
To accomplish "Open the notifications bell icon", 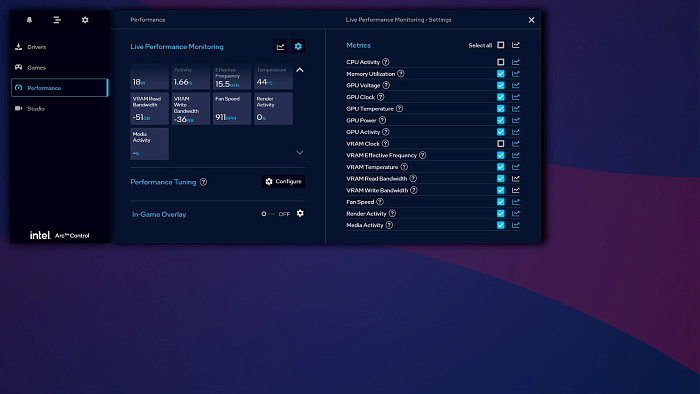I will 29,20.
